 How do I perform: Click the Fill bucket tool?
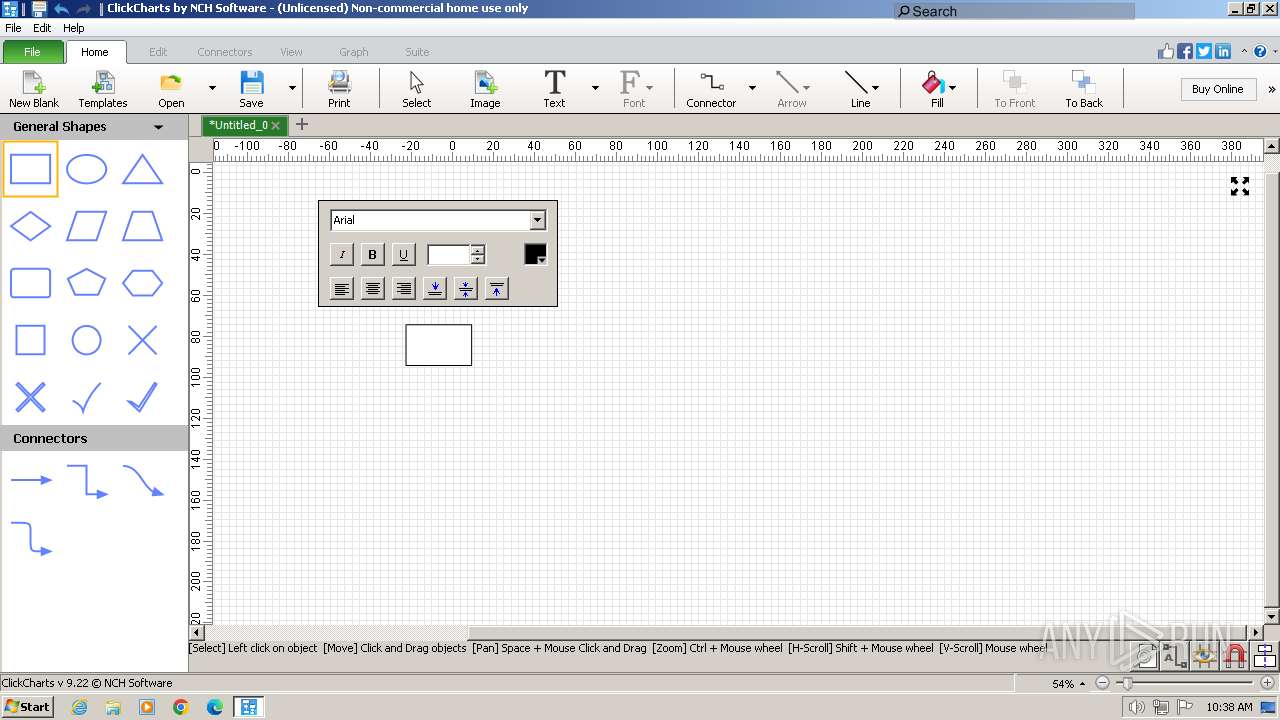(x=934, y=89)
